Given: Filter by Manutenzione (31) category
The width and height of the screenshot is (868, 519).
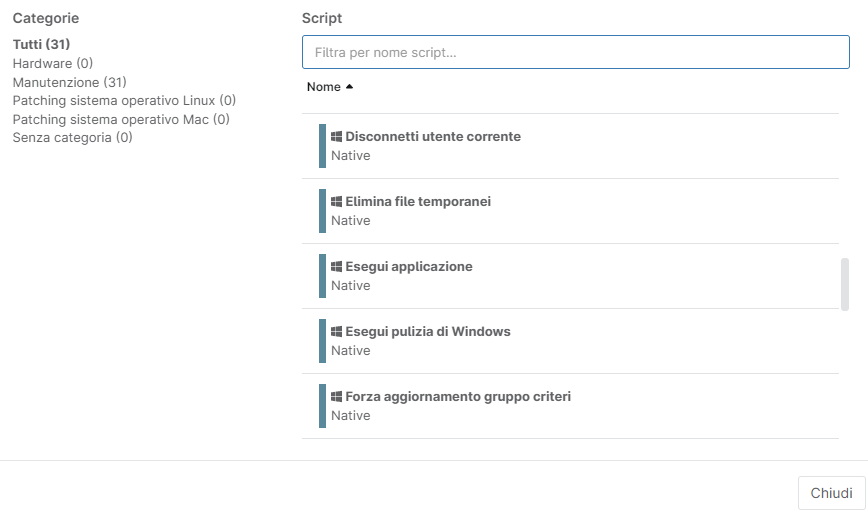Looking at the screenshot, I should [70, 82].
